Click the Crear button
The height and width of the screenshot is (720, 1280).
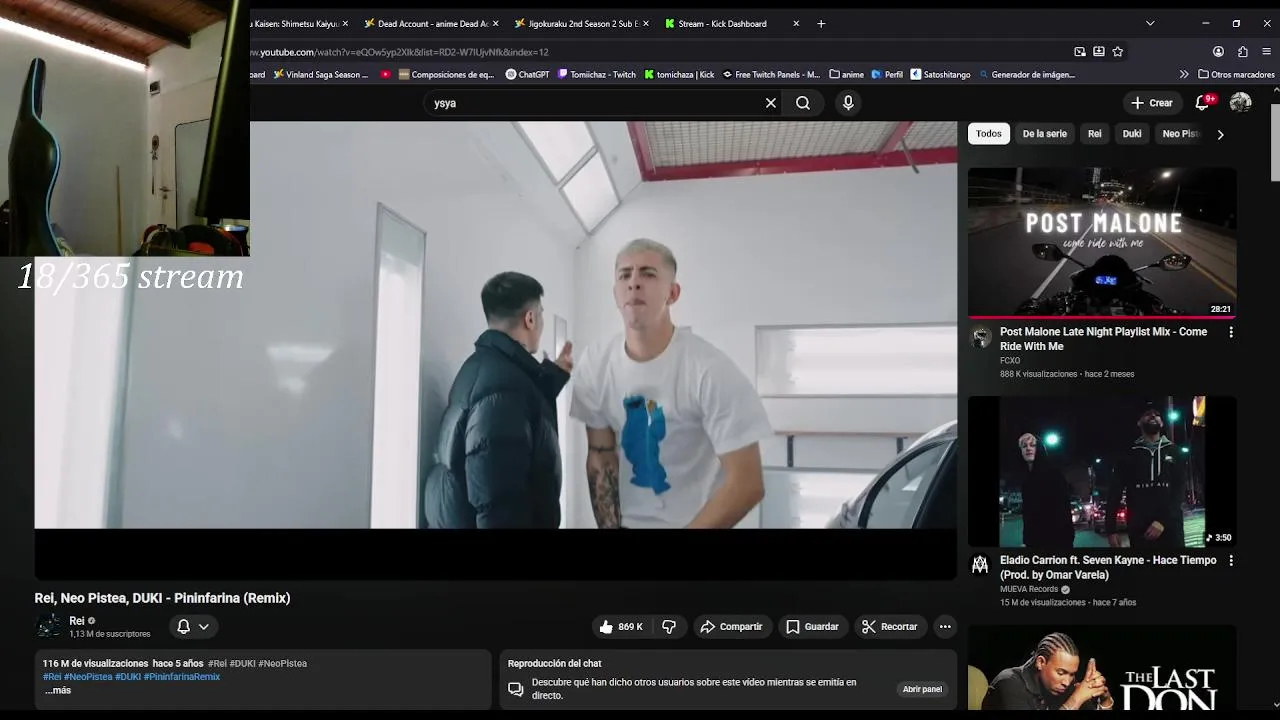1151,103
